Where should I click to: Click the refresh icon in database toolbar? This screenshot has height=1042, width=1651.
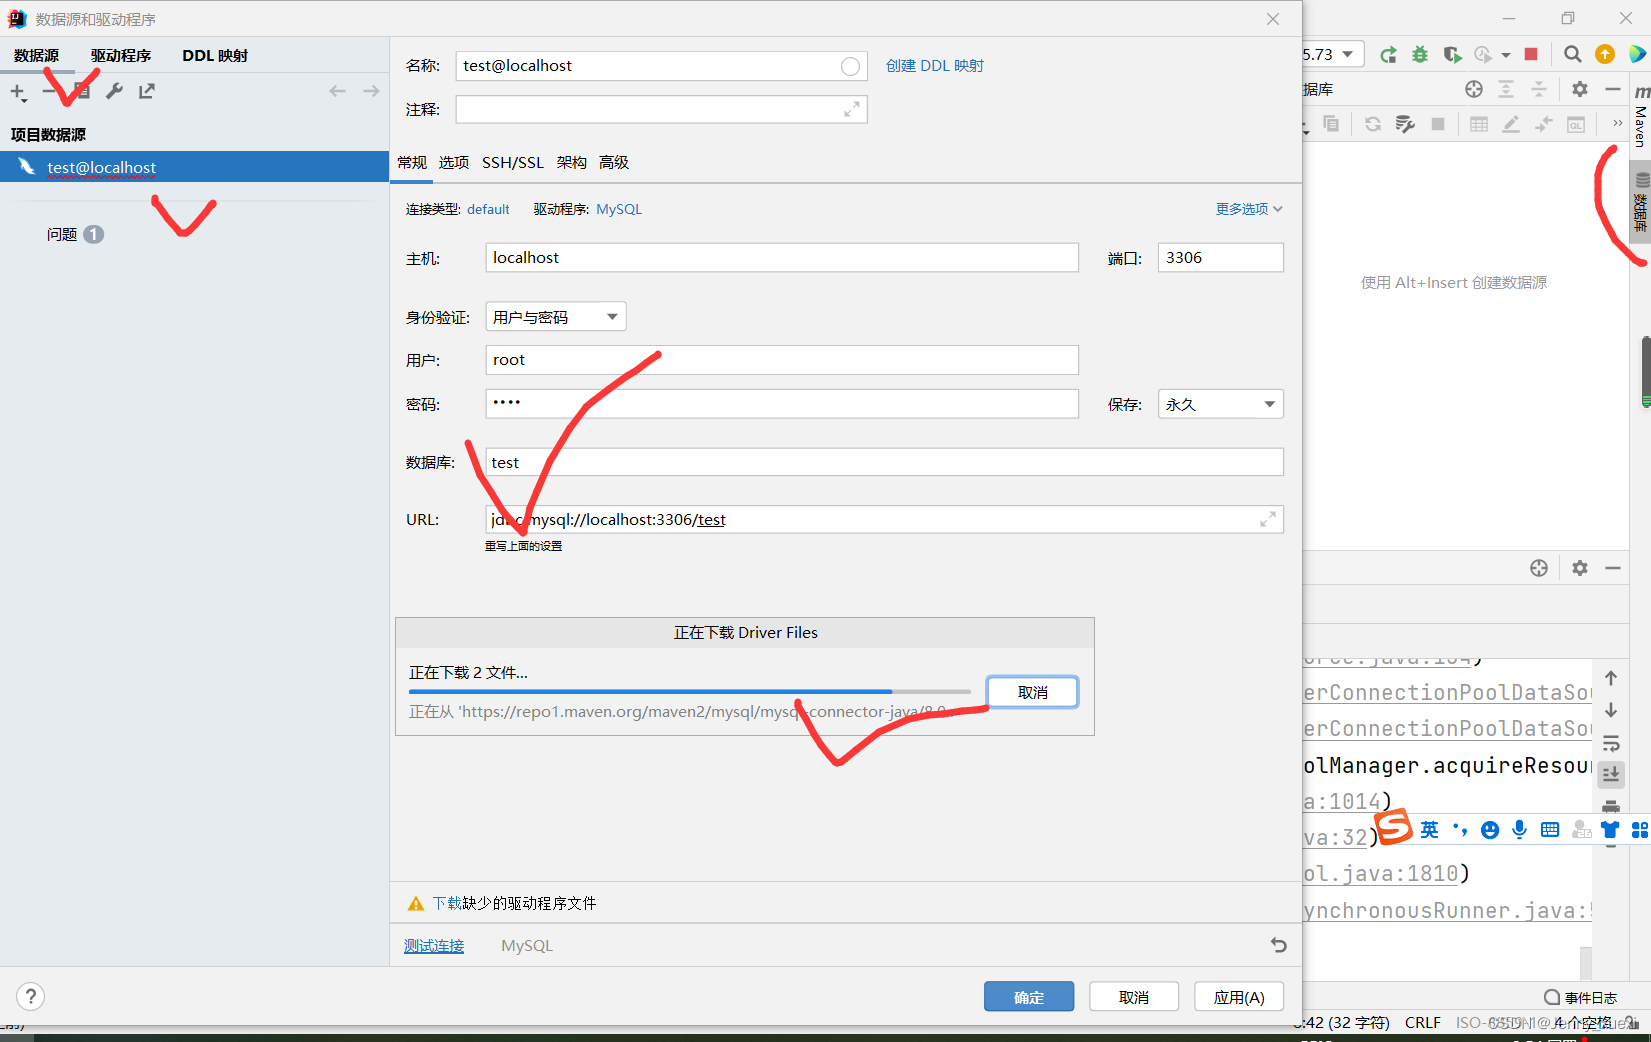1373,124
